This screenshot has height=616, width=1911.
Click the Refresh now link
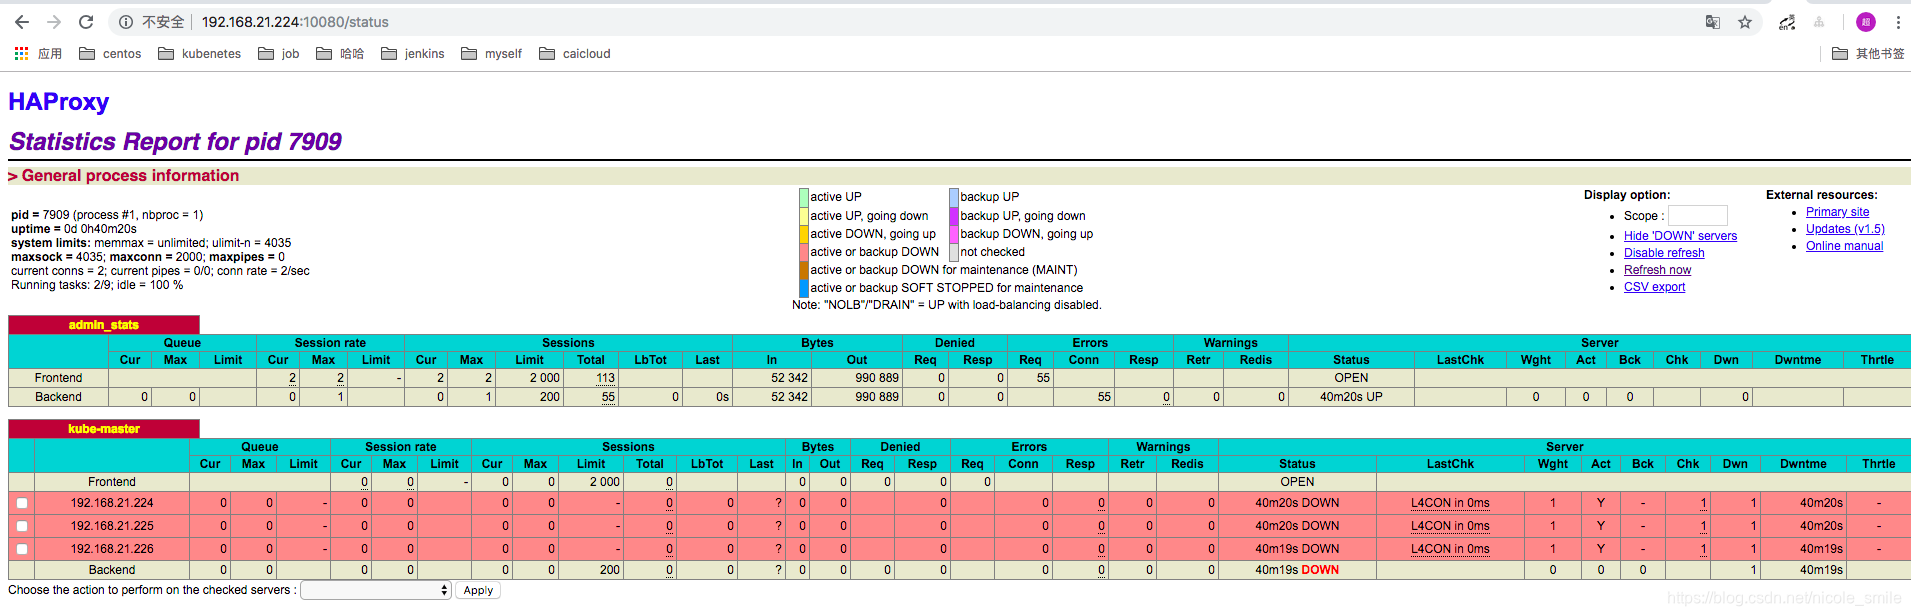coord(1657,270)
